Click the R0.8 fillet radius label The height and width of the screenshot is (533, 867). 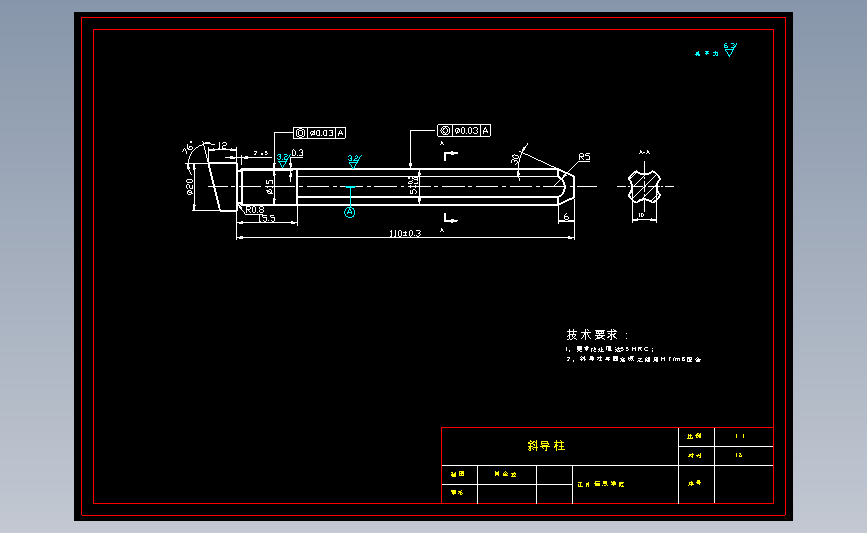point(255,210)
